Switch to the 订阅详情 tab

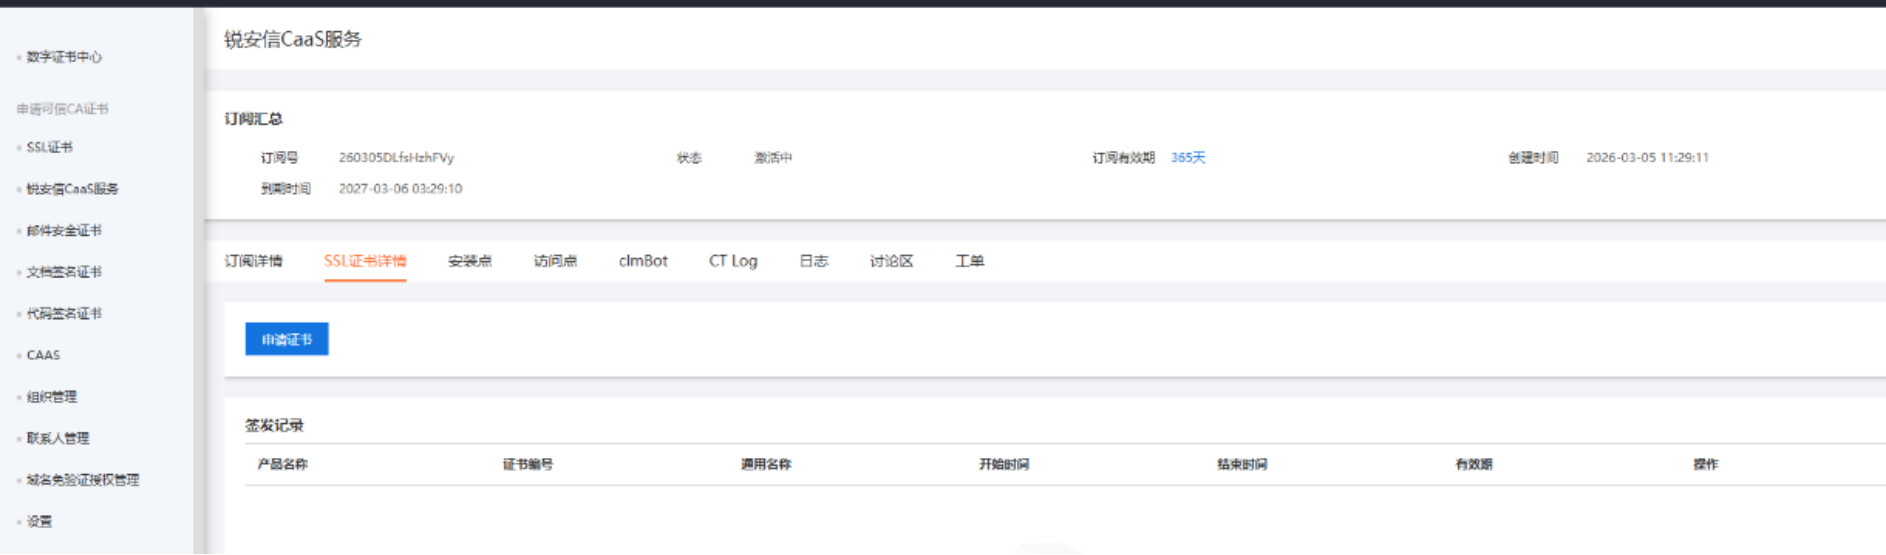click(x=254, y=261)
